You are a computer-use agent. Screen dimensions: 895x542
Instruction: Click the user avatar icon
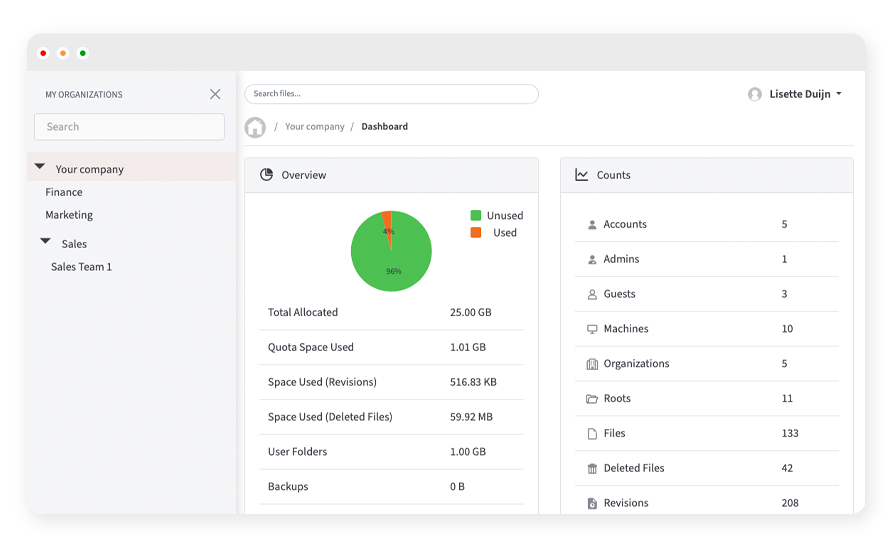[x=755, y=94]
